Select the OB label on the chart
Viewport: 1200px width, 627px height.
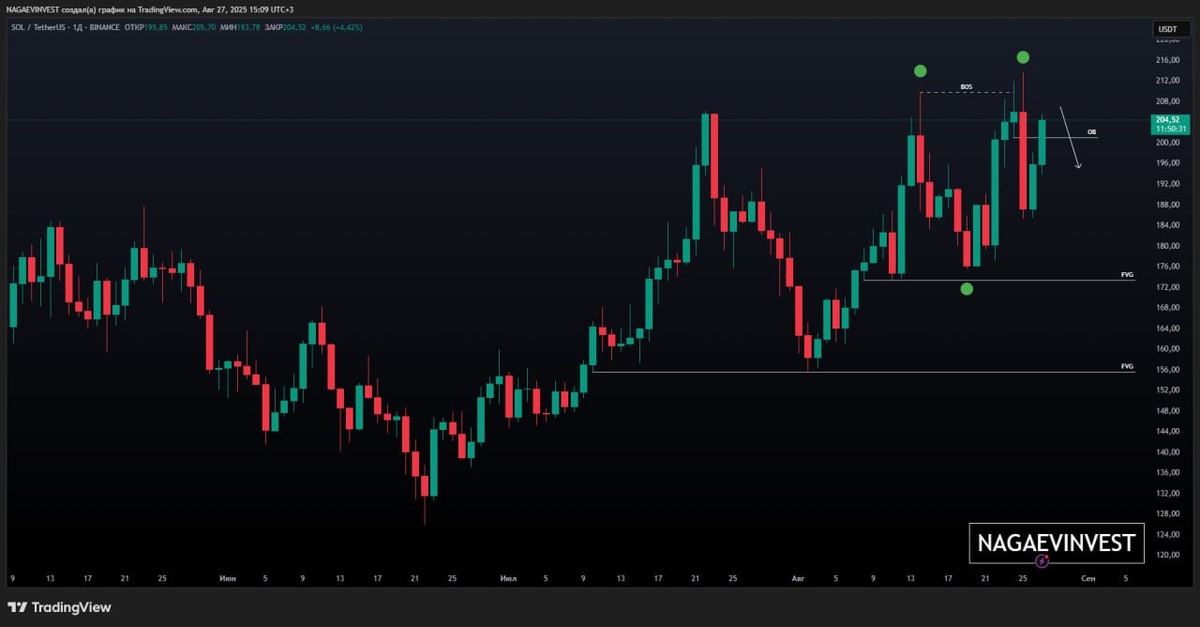pyautogui.click(x=1091, y=132)
